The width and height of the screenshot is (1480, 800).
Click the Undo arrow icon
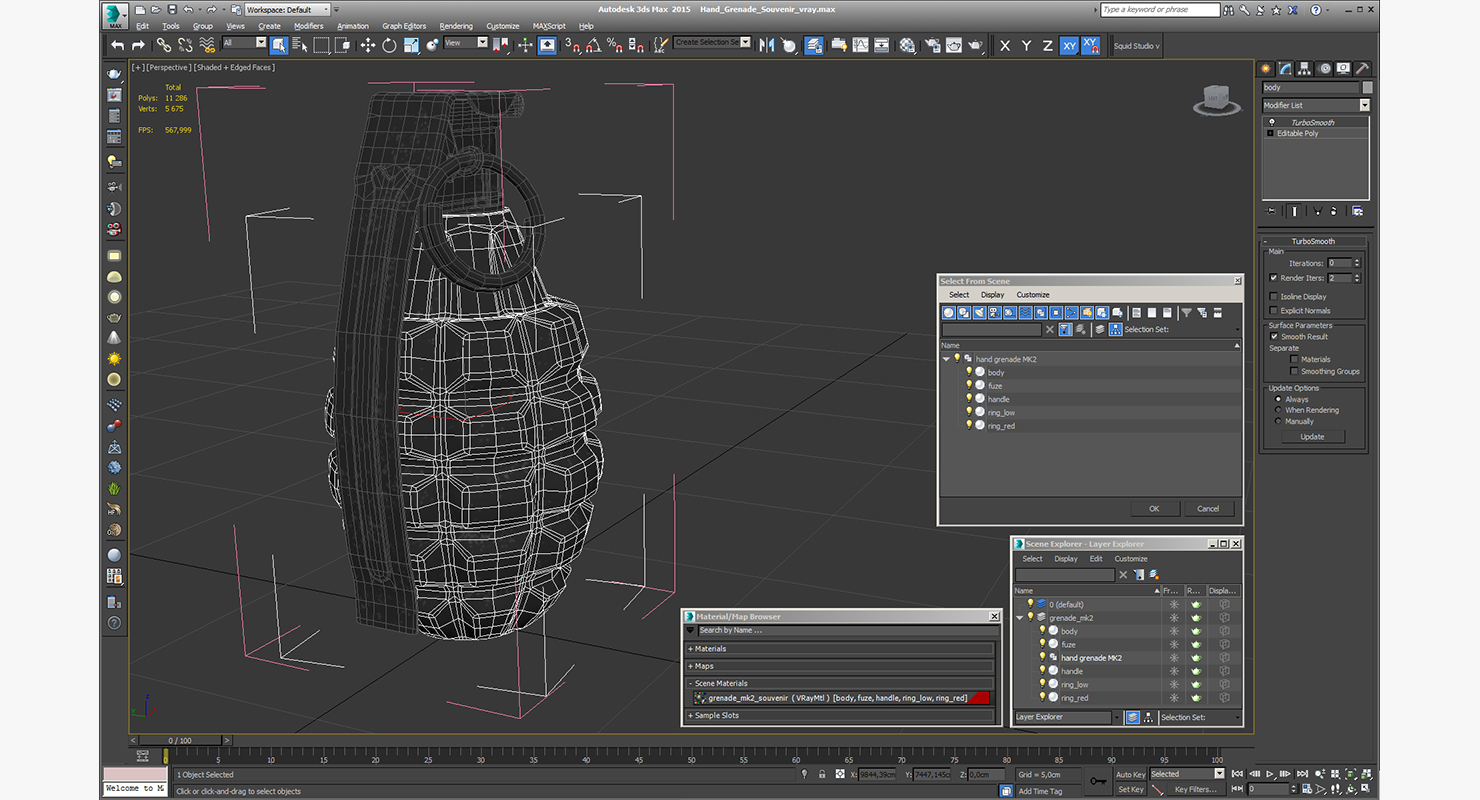tap(118, 45)
